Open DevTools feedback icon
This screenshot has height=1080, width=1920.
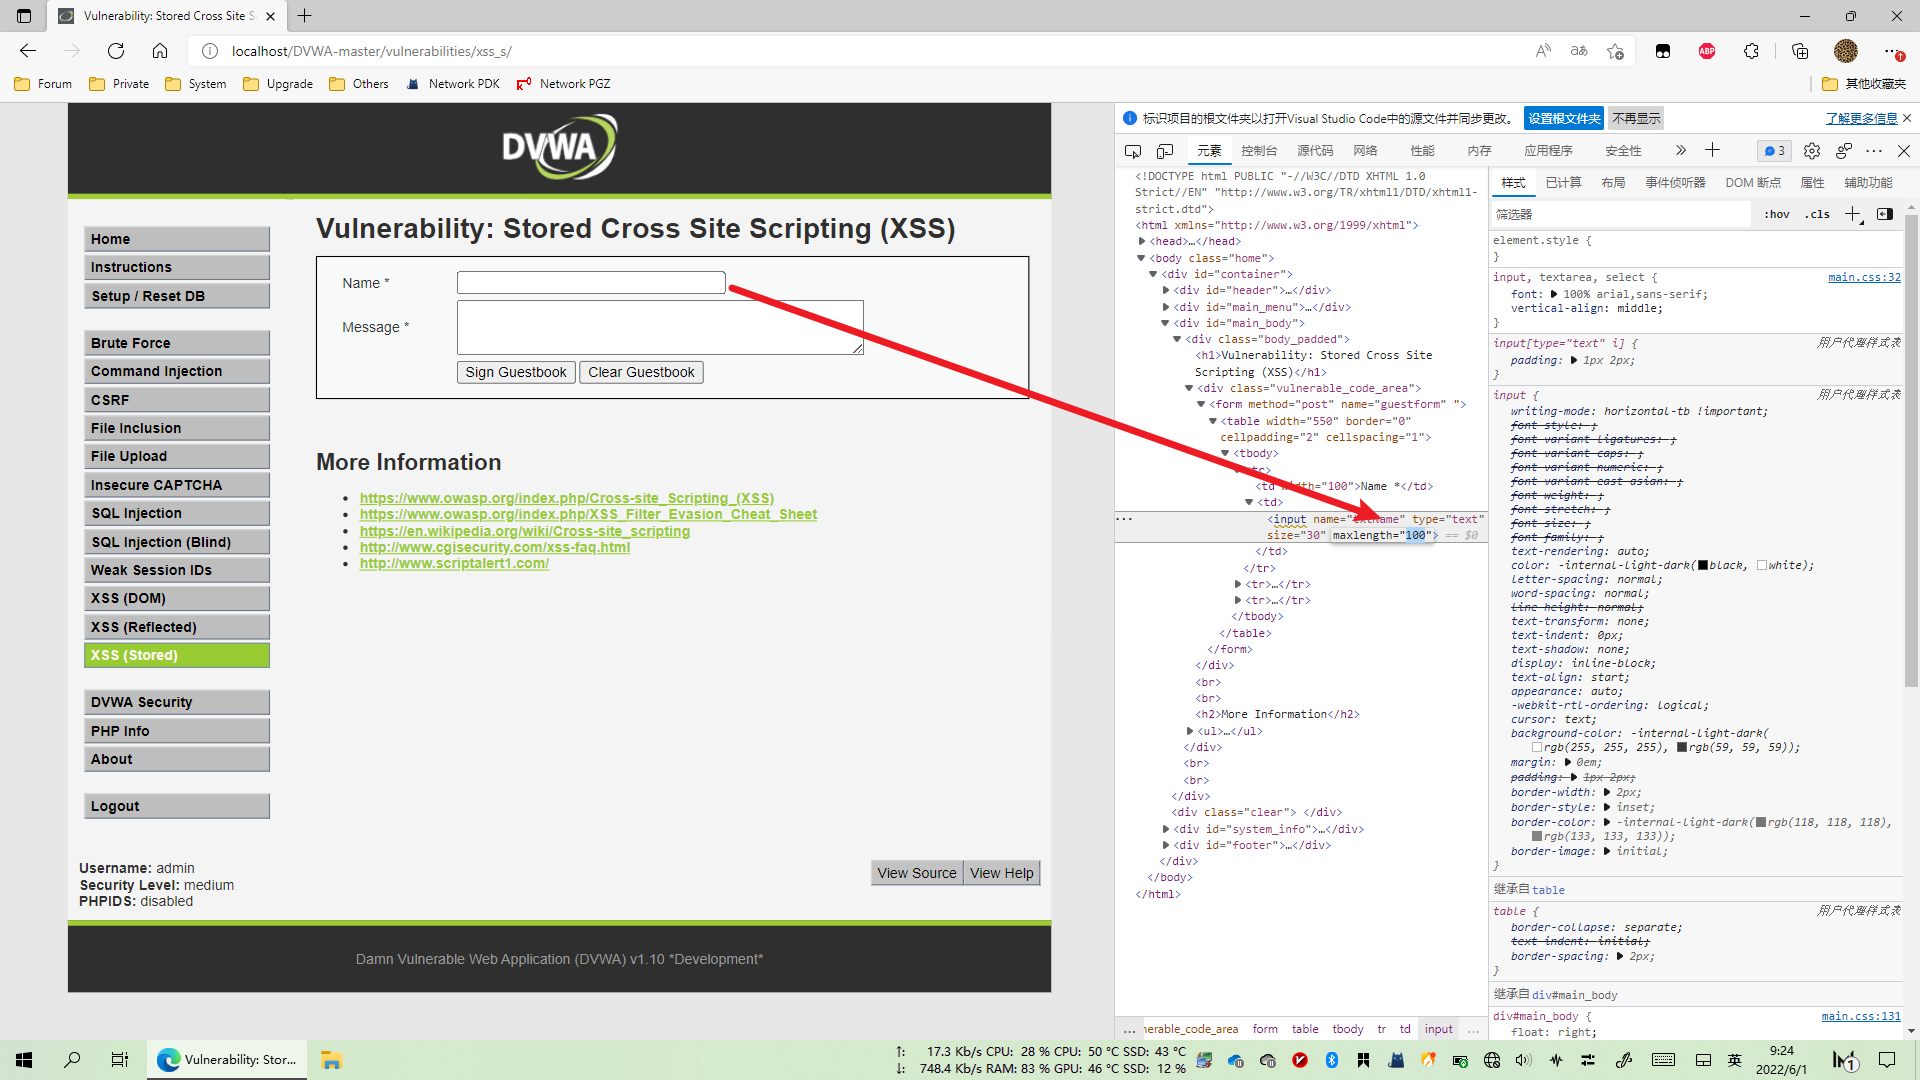1843,151
